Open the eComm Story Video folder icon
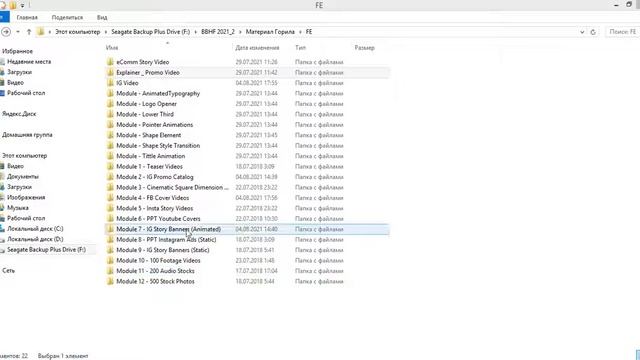640x360 pixels. click(110, 62)
